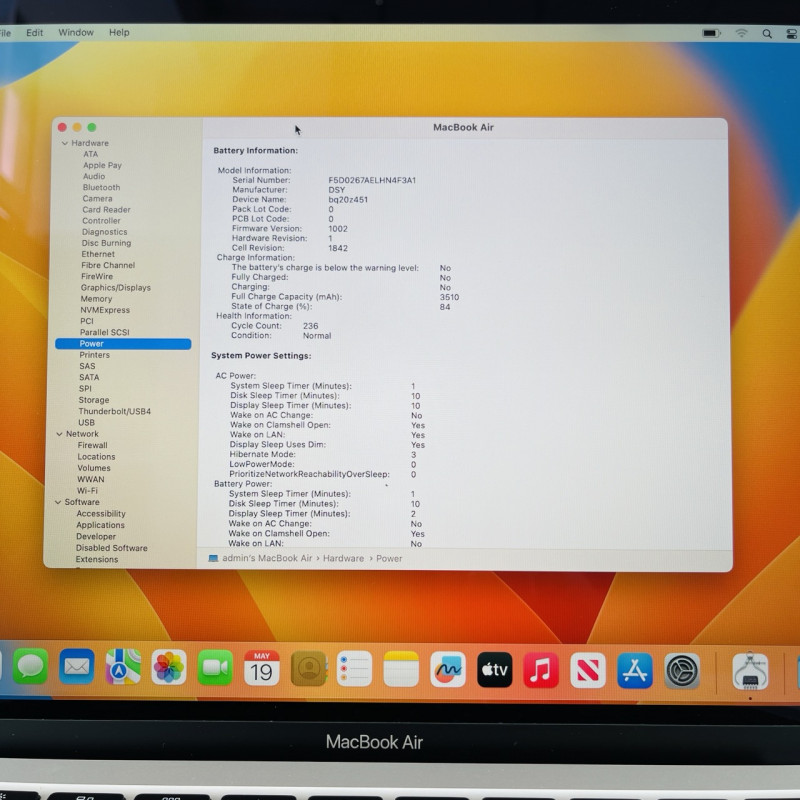The image size is (800, 800).
Task: Click Power in the path bar
Action: pos(389,559)
